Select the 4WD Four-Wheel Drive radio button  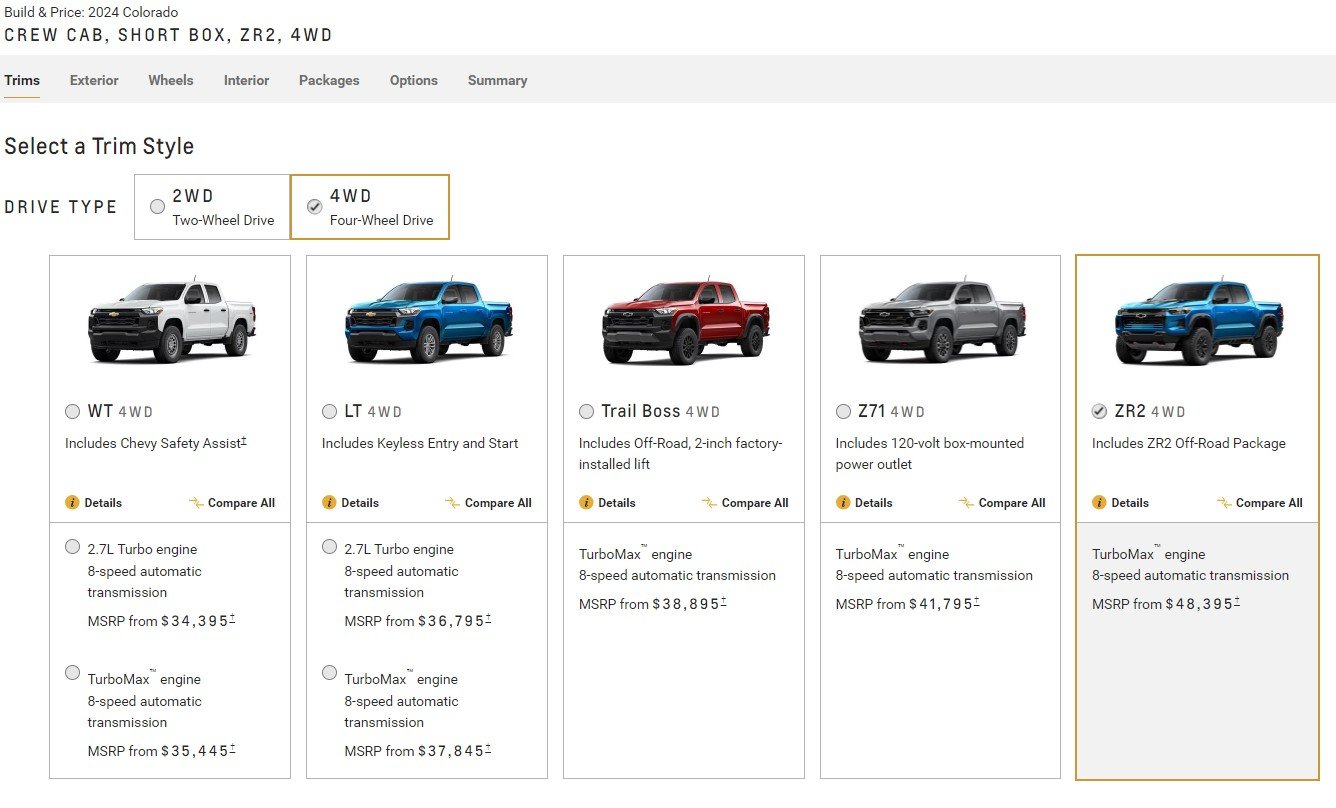314,207
